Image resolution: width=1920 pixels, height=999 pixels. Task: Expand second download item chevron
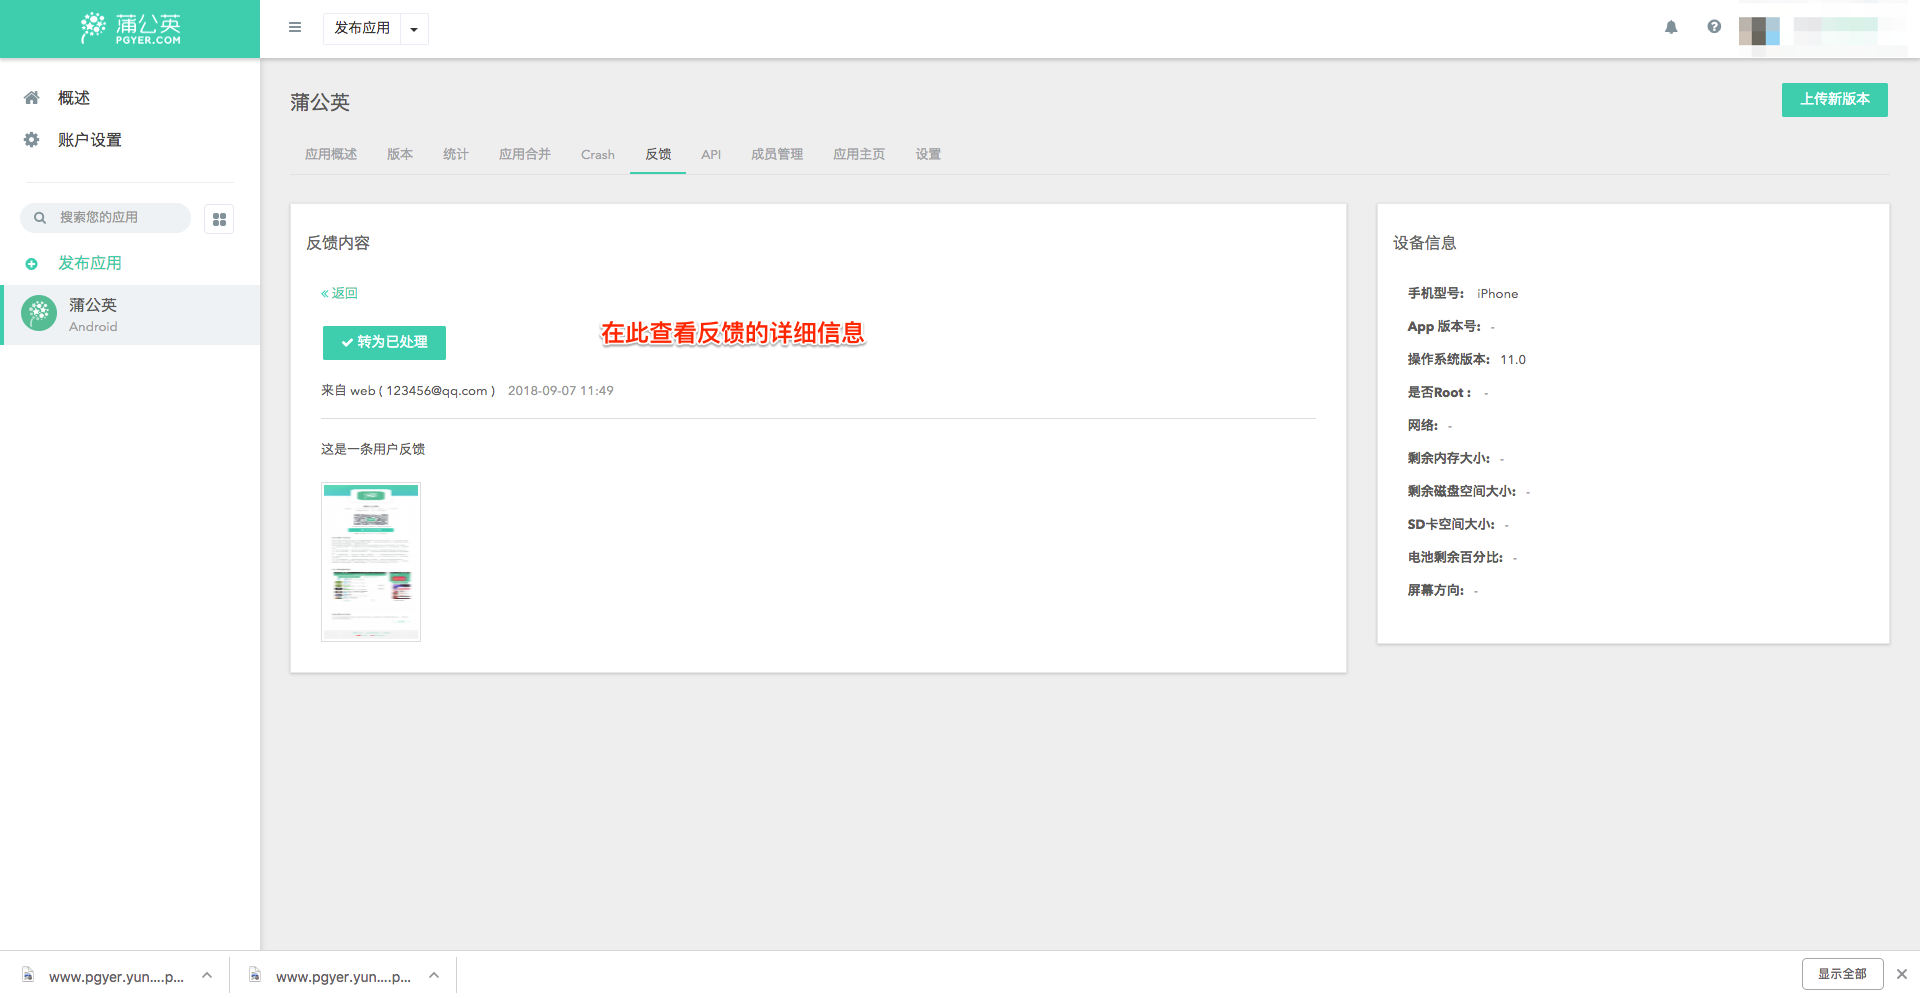(434, 975)
